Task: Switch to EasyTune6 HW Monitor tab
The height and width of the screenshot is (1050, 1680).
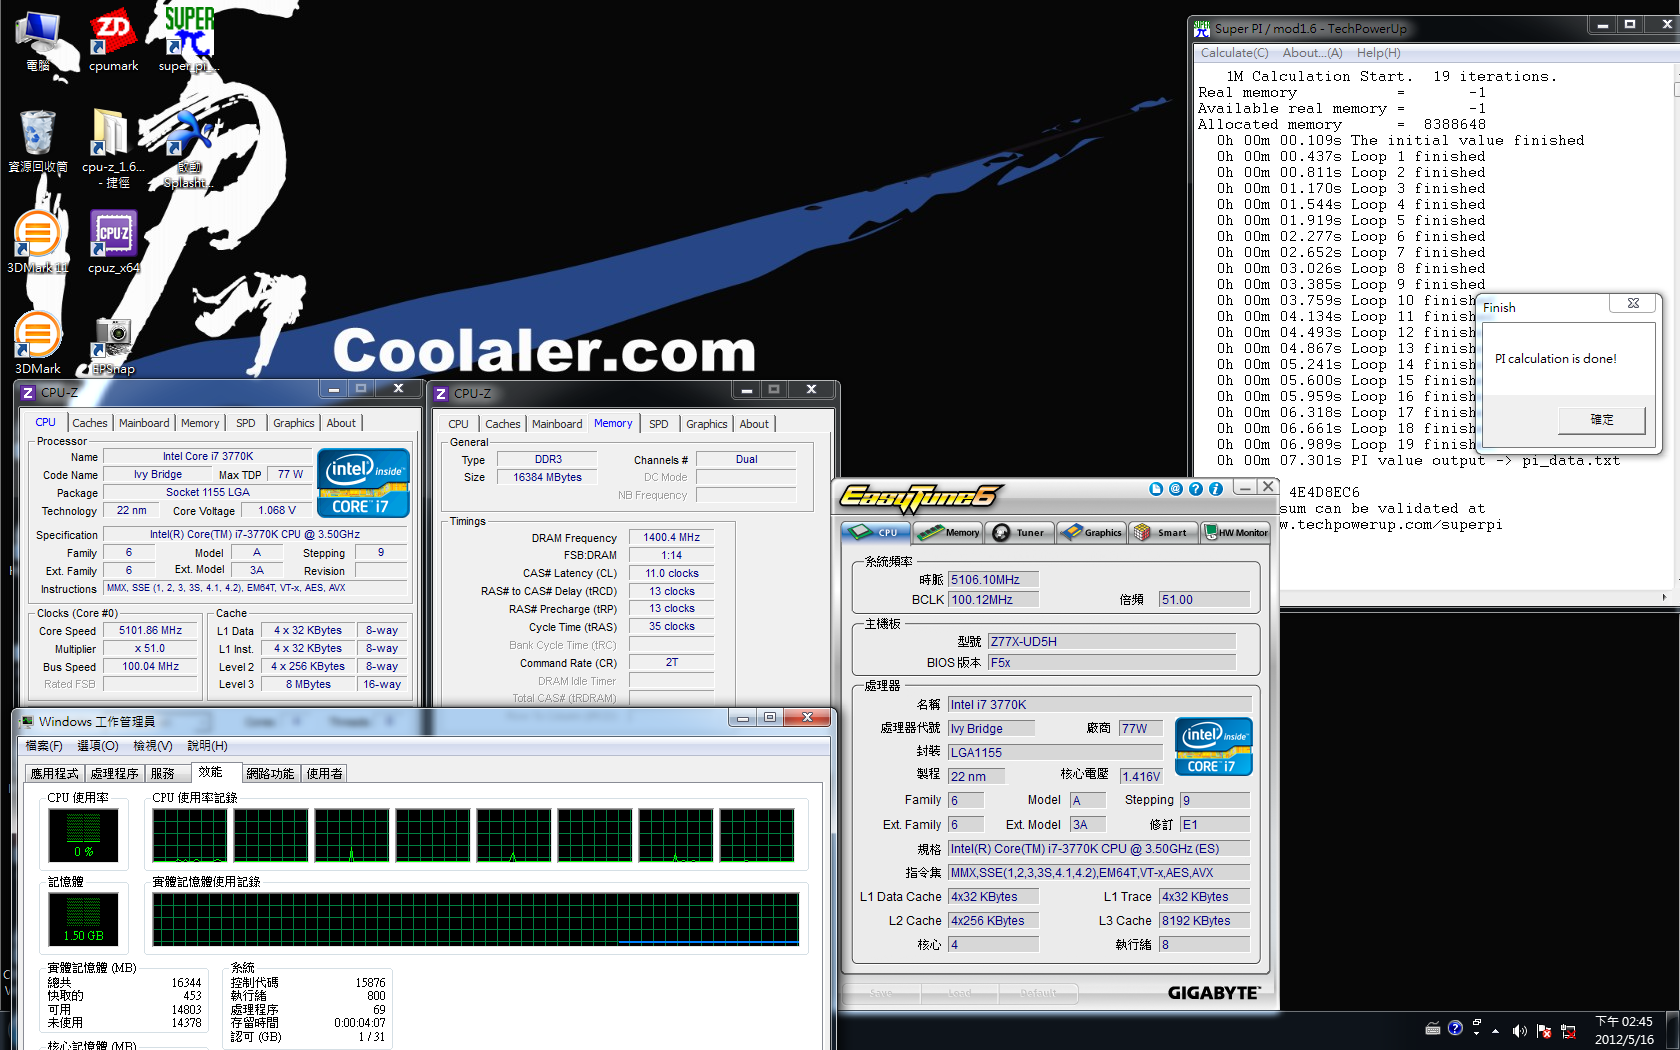Action: pos(1235,532)
